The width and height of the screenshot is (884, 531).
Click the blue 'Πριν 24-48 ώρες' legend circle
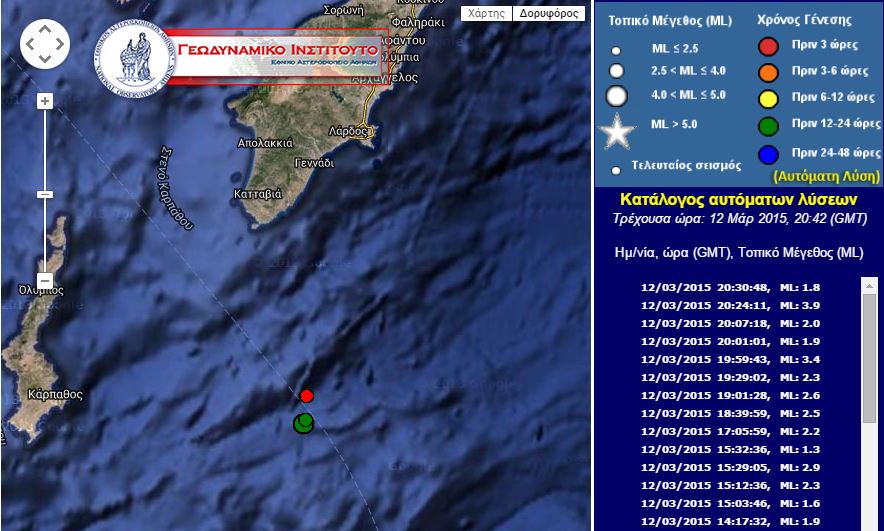coord(768,154)
